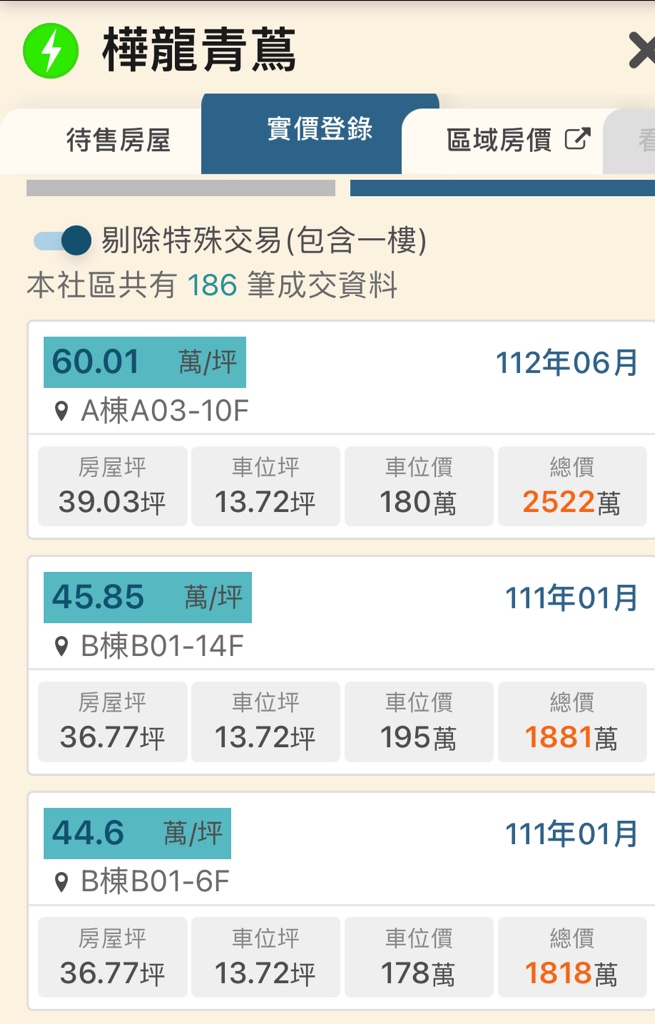Click the 44.6 萬/坪 price badge
Viewport: 655px width, 1024px height.
(137, 833)
